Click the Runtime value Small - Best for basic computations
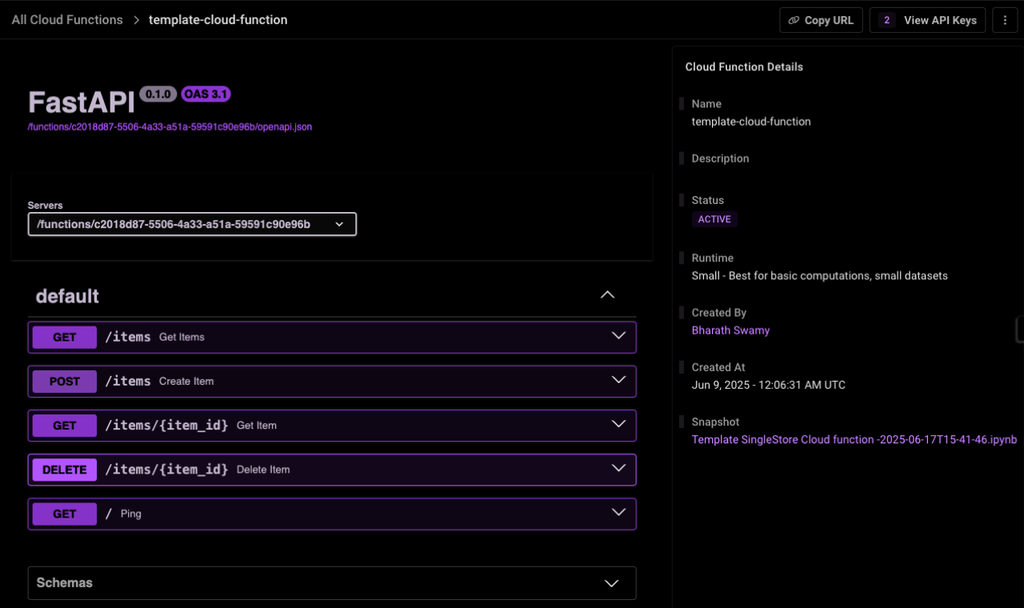 (820, 276)
